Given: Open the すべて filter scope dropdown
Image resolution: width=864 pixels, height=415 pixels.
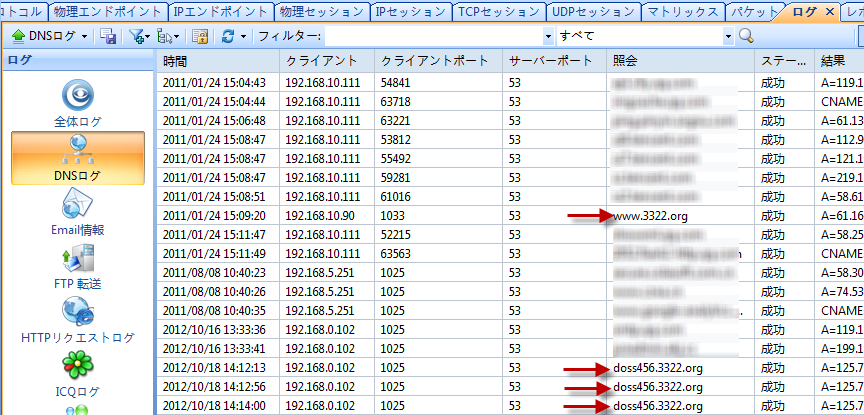Looking at the screenshot, I should pyautogui.click(x=729, y=36).
